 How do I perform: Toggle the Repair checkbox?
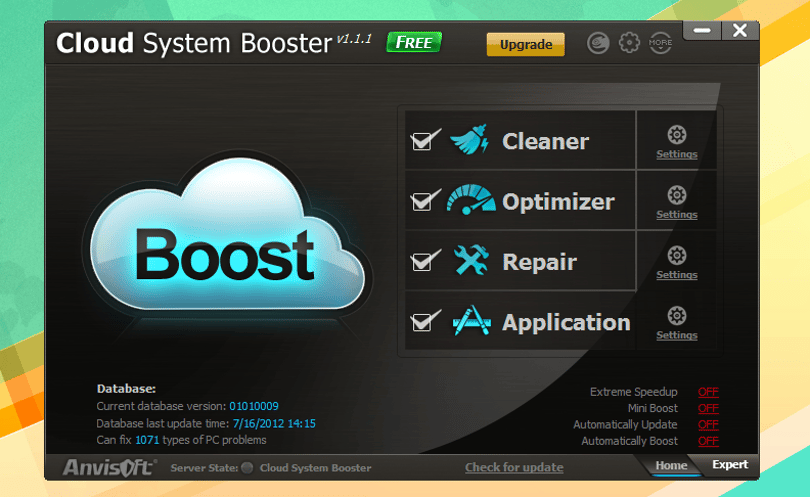(x=423, y=261)
